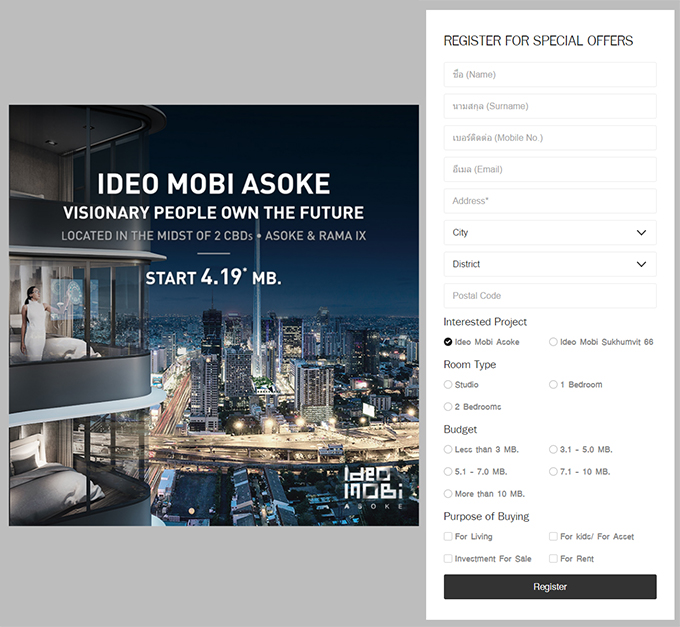
Task: Focus the Email input field
Action: 550,170
